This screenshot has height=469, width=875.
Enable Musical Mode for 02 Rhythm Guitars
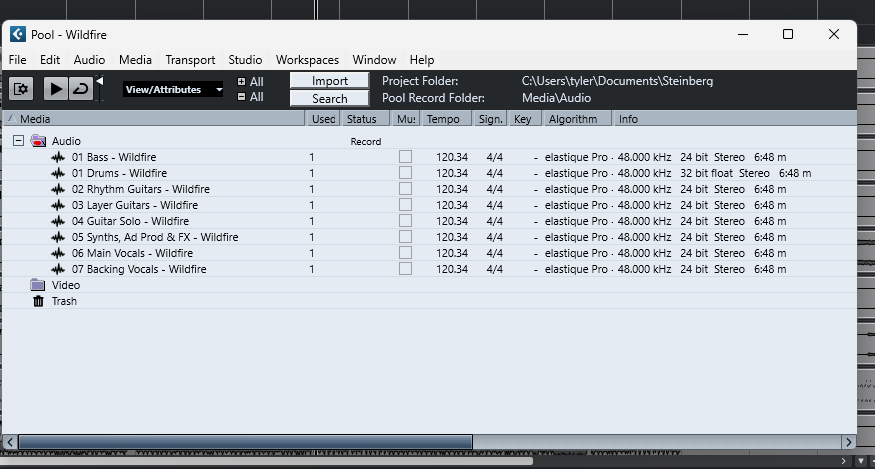(x=406, y=189)
